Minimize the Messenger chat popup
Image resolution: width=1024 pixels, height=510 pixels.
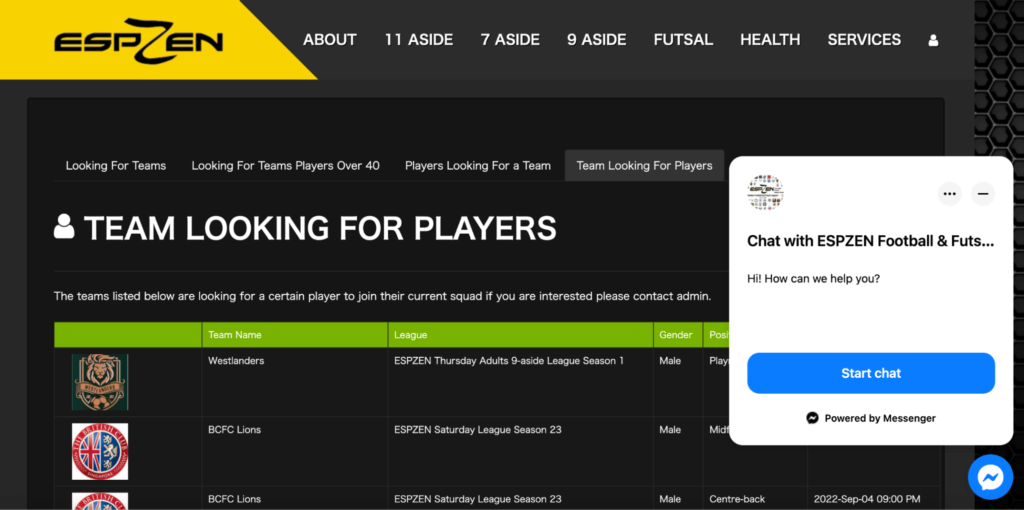983,194
